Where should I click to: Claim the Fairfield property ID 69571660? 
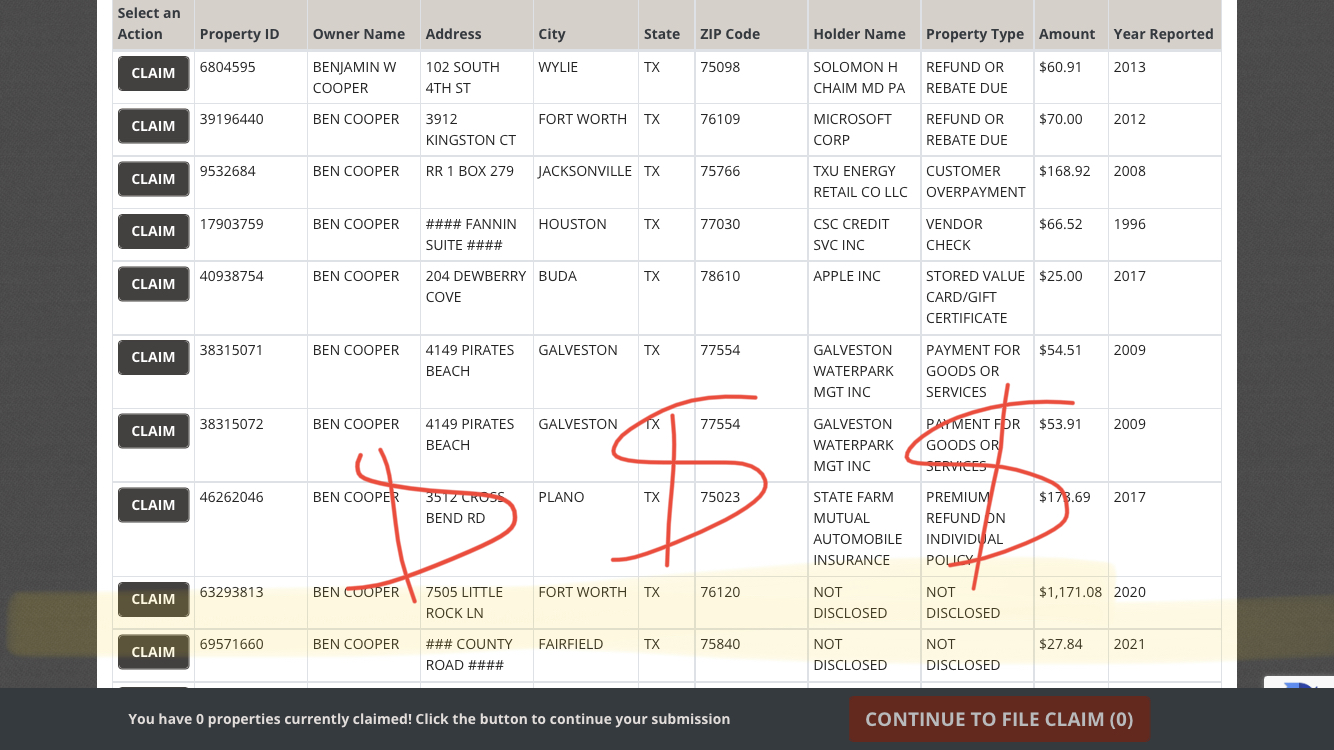click(153, 652)
